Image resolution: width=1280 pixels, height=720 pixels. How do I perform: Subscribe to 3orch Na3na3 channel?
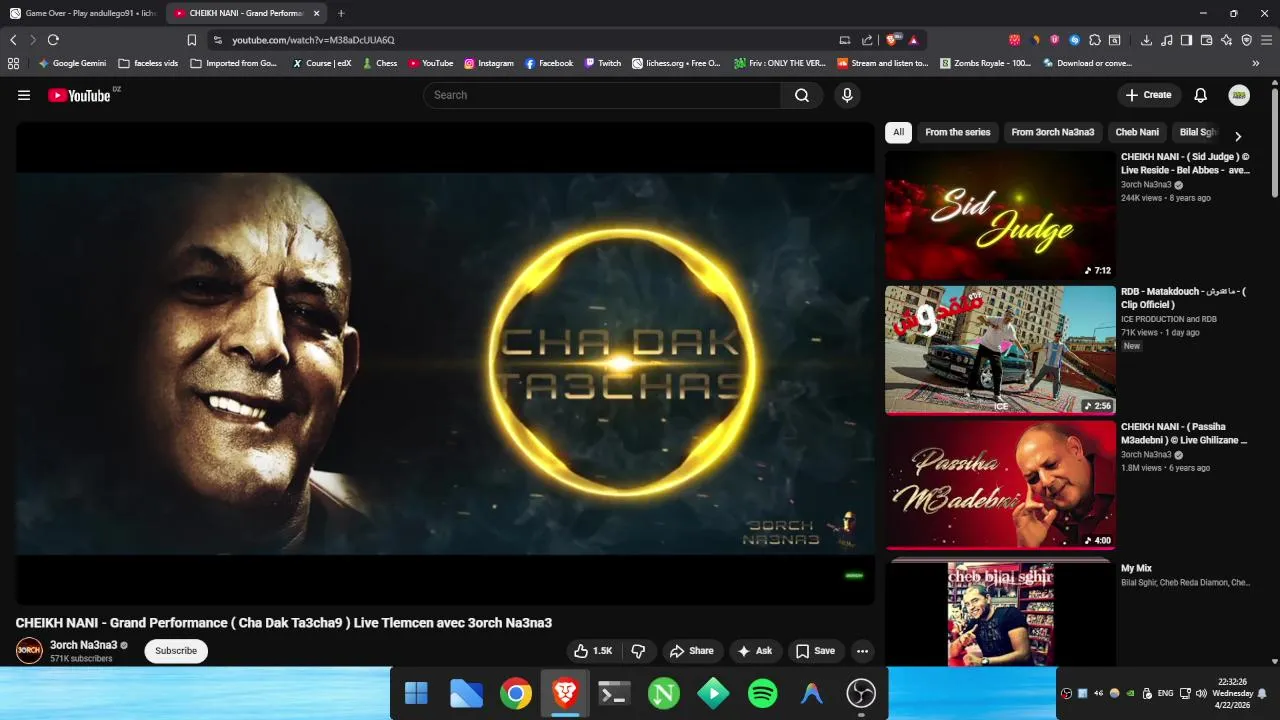(176, 651)
